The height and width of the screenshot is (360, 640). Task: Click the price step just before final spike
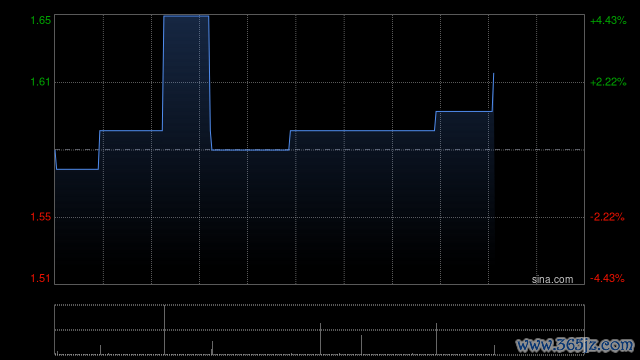coord(464,111)
